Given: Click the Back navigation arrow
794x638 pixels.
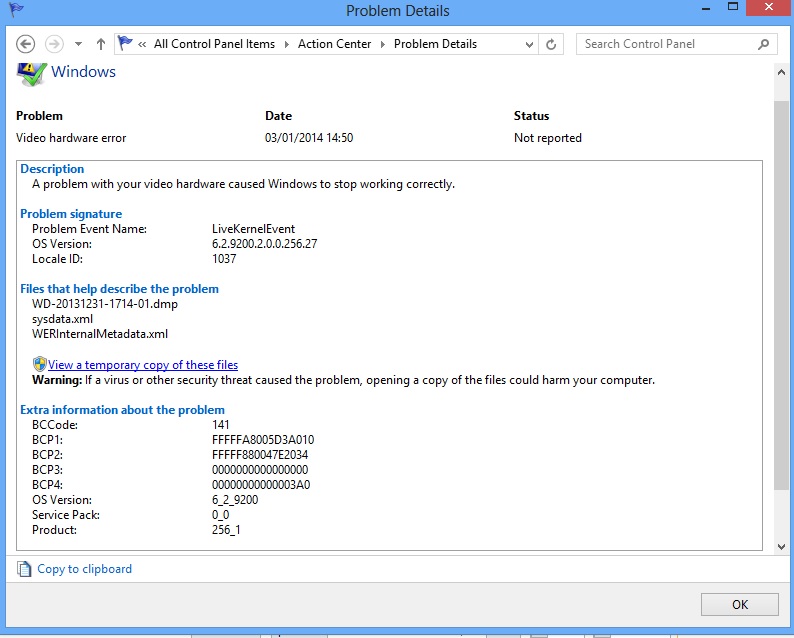Looking at the screenshot, I should 26,44.
